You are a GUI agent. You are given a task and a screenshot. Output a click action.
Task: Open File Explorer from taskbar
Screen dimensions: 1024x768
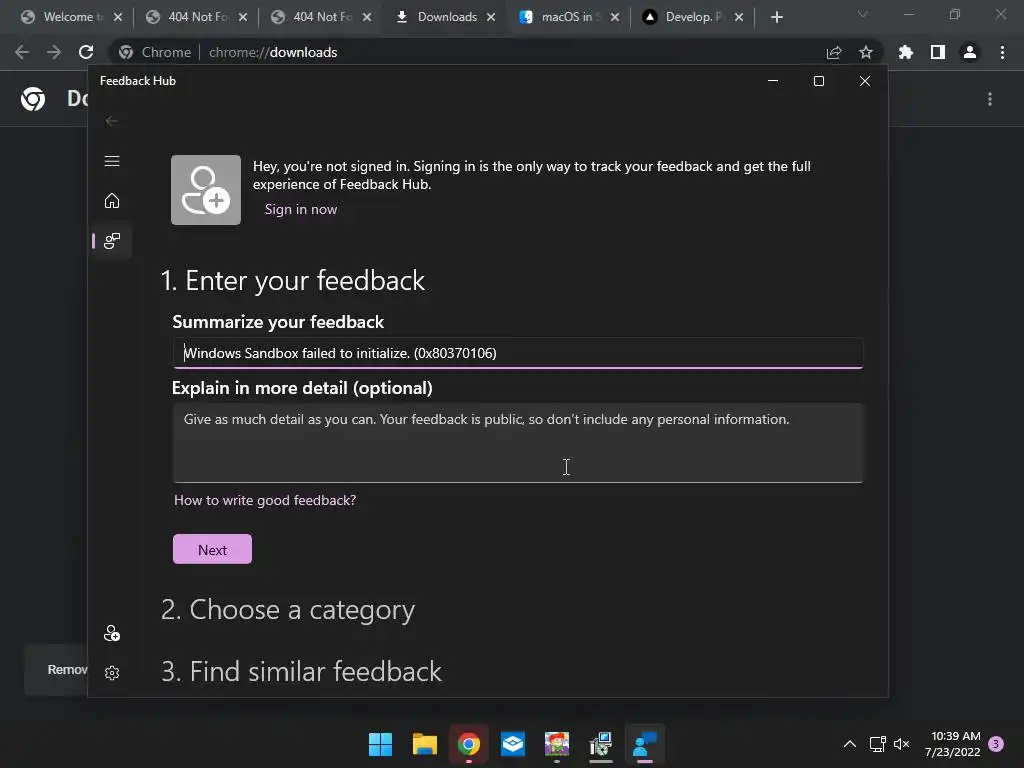[x=424, y=744]
